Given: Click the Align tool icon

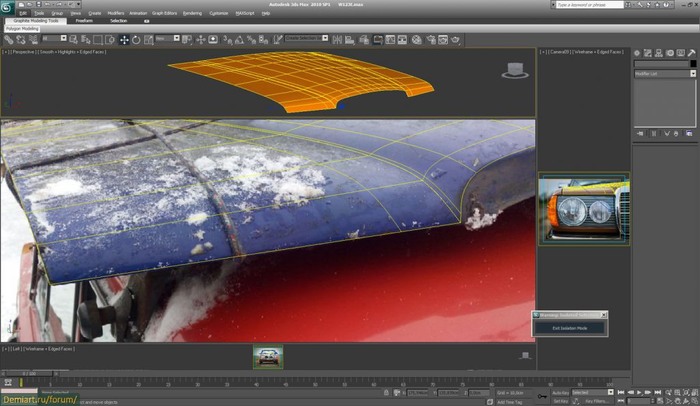Looking at the screenshot, I should click(350, 40).
